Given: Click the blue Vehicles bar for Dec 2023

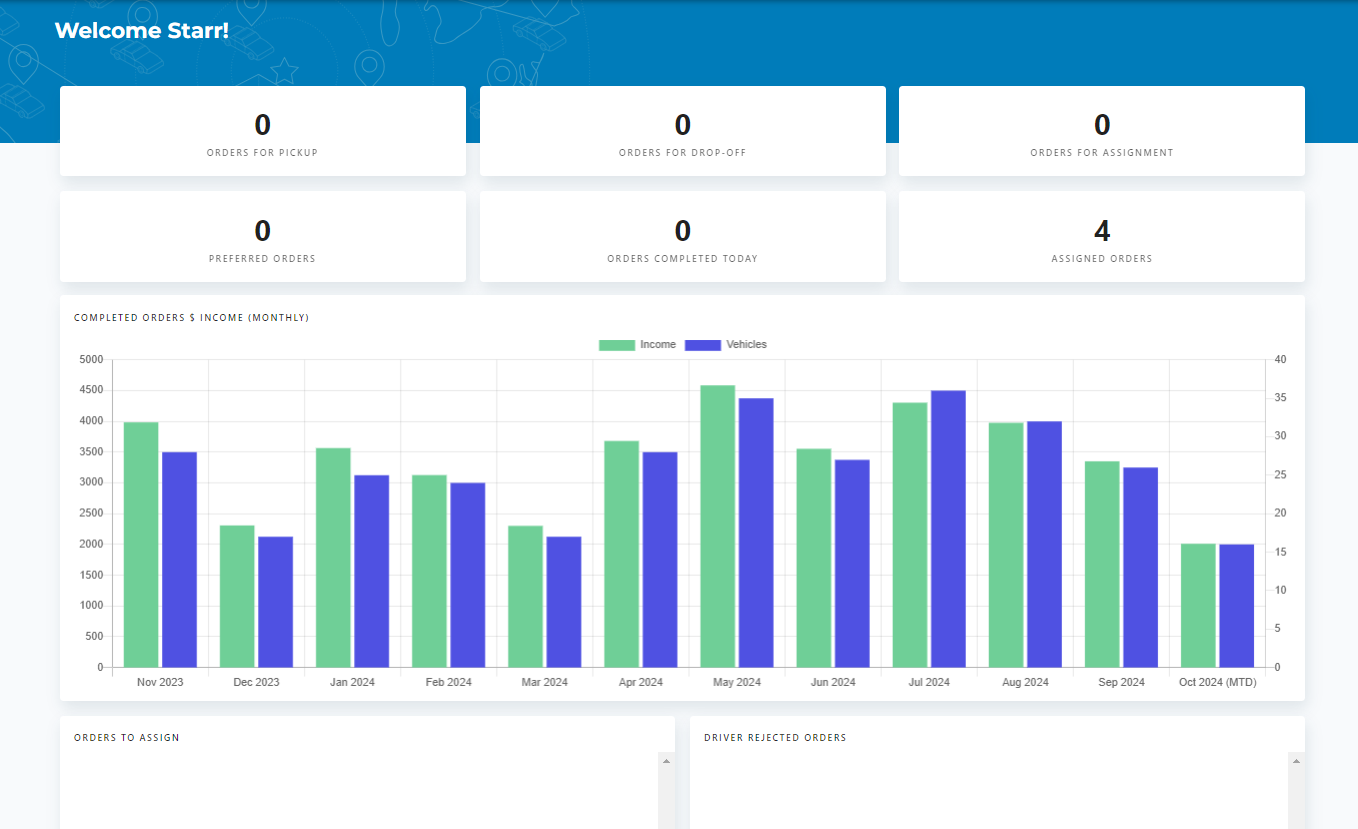Looking at the screenshot, I should pyautogui.click(x=275, y=602).
